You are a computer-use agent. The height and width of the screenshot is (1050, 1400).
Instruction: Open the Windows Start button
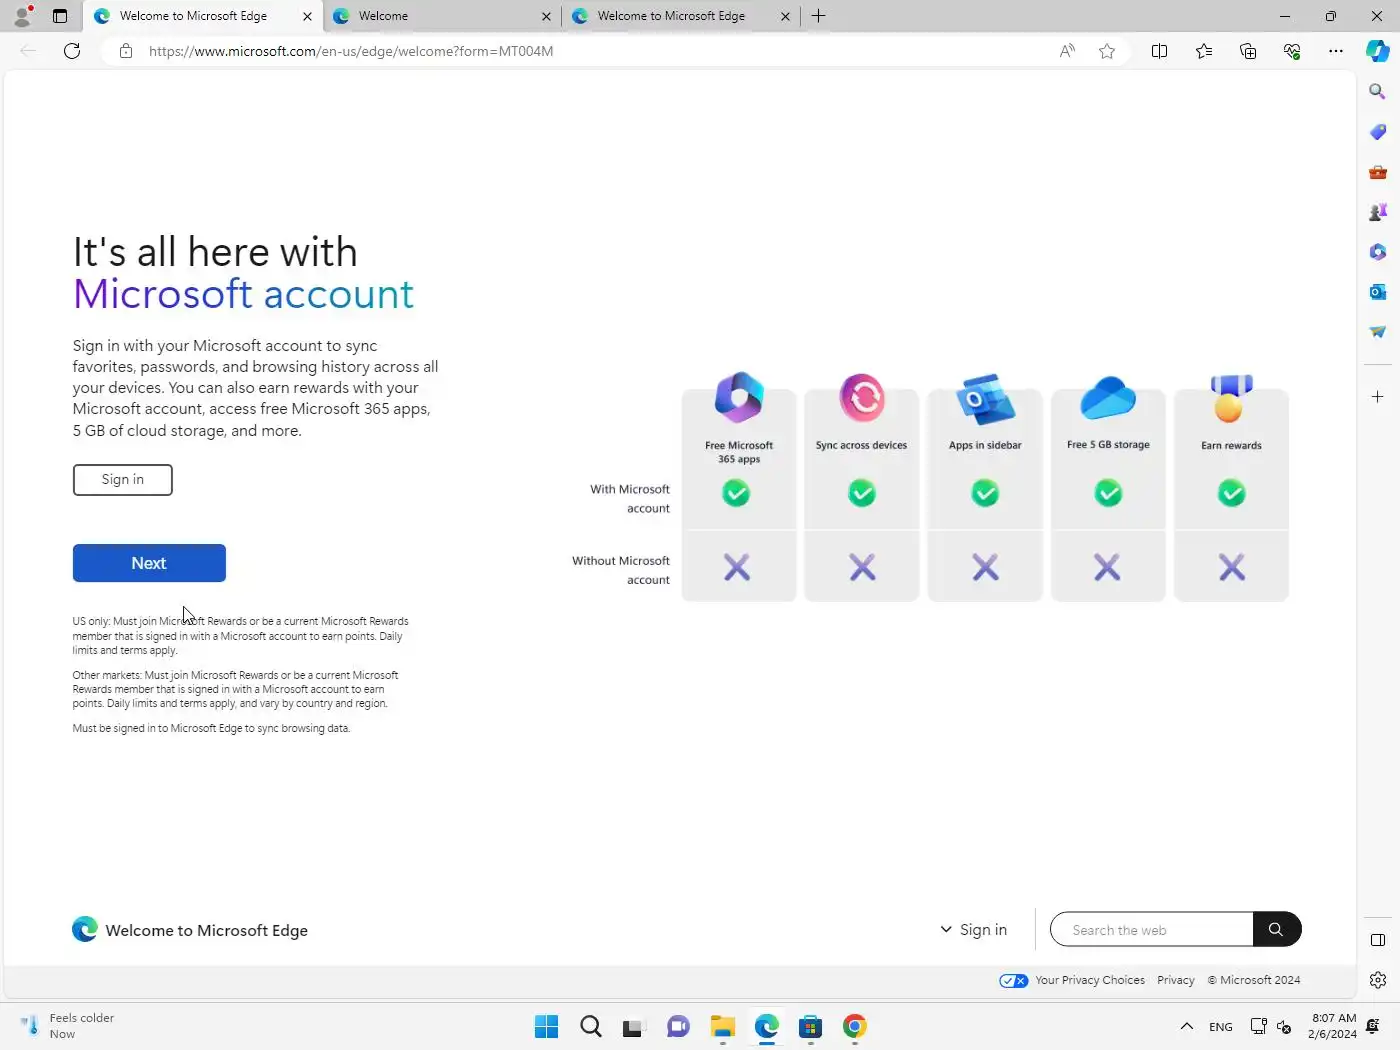pyautogui.click(x=546, y=1027)
